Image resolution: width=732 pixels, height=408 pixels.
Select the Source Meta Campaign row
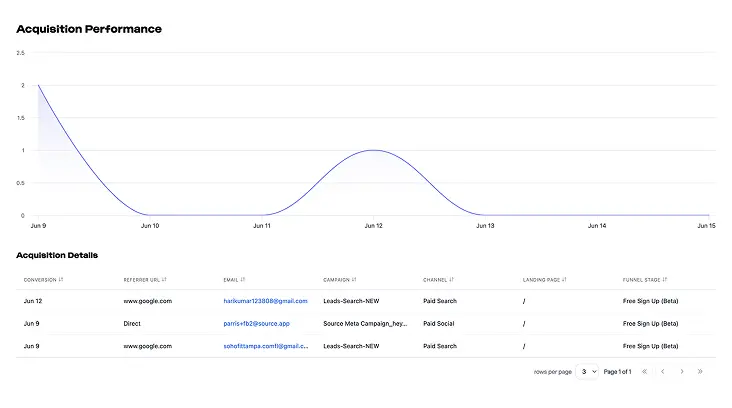point(366,324)
